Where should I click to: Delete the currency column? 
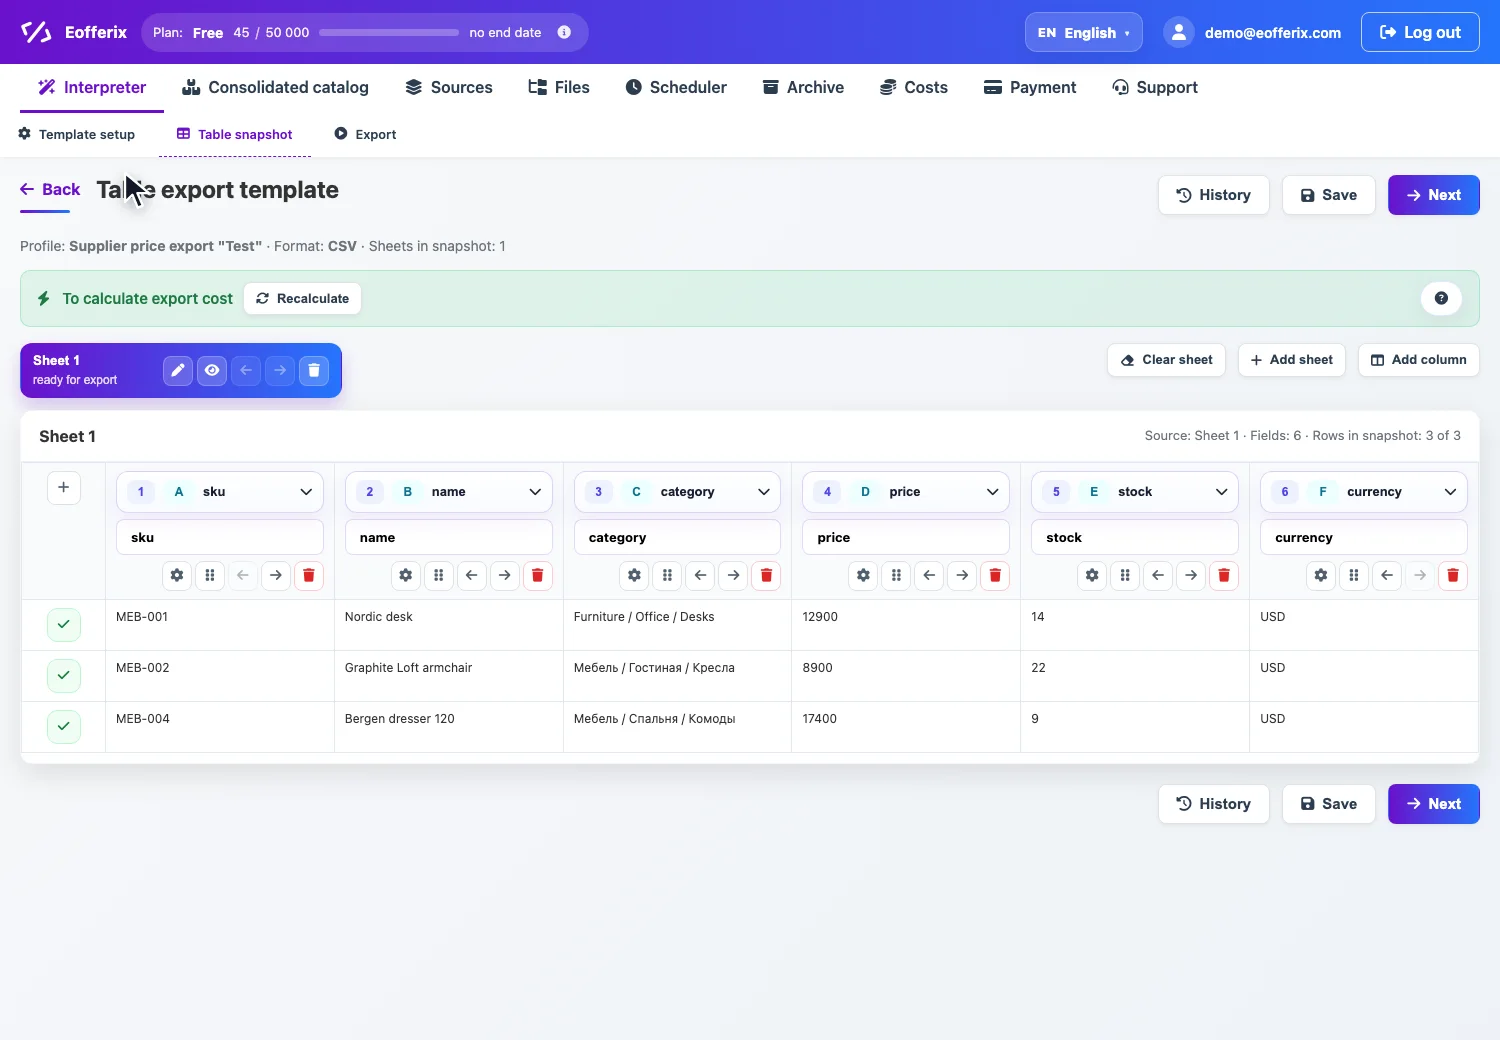[1453, 575]
